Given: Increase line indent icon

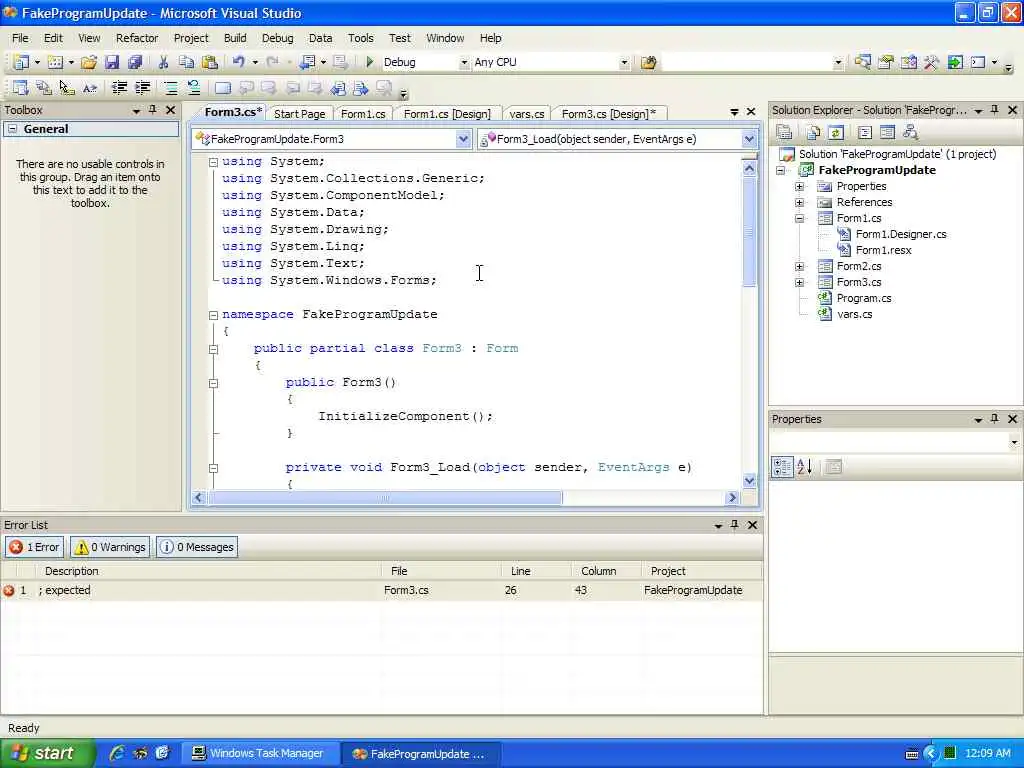Looking at the screenshot, I should pyautogui.click(x=142, y=88).
